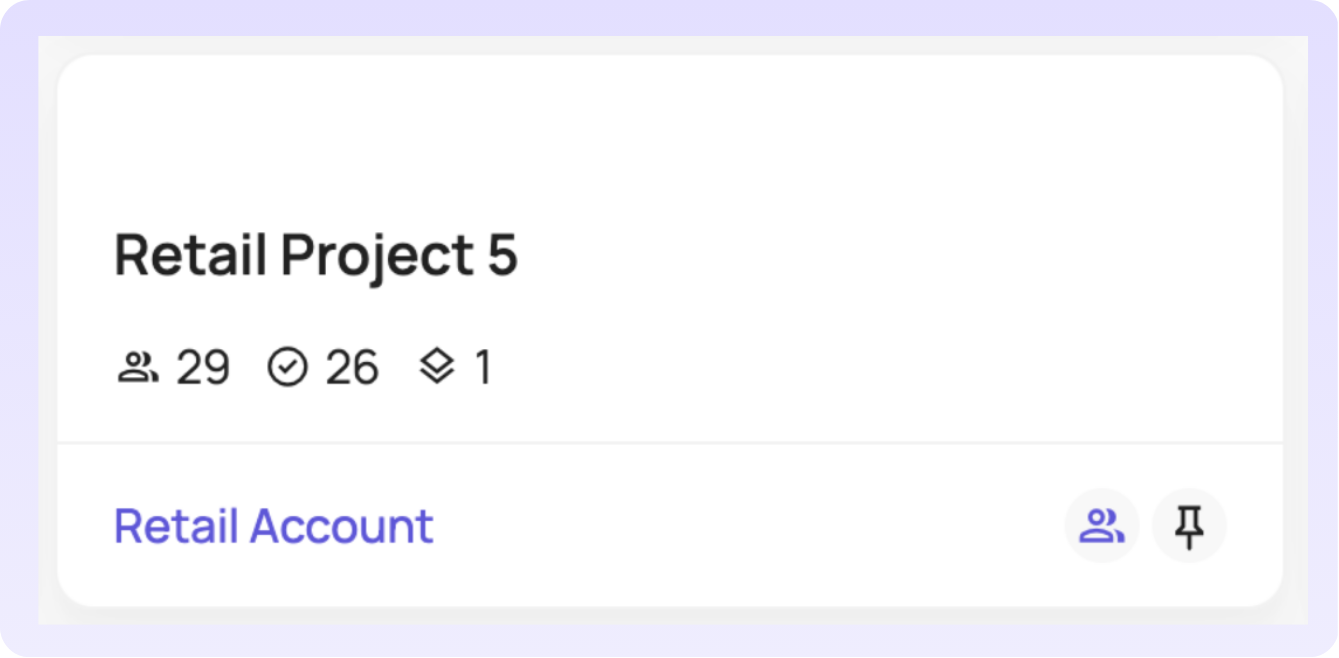This screenshot has width=1339, height=658.
Task: Click the completed tasks checkmark icon
Action: [288, 368]
